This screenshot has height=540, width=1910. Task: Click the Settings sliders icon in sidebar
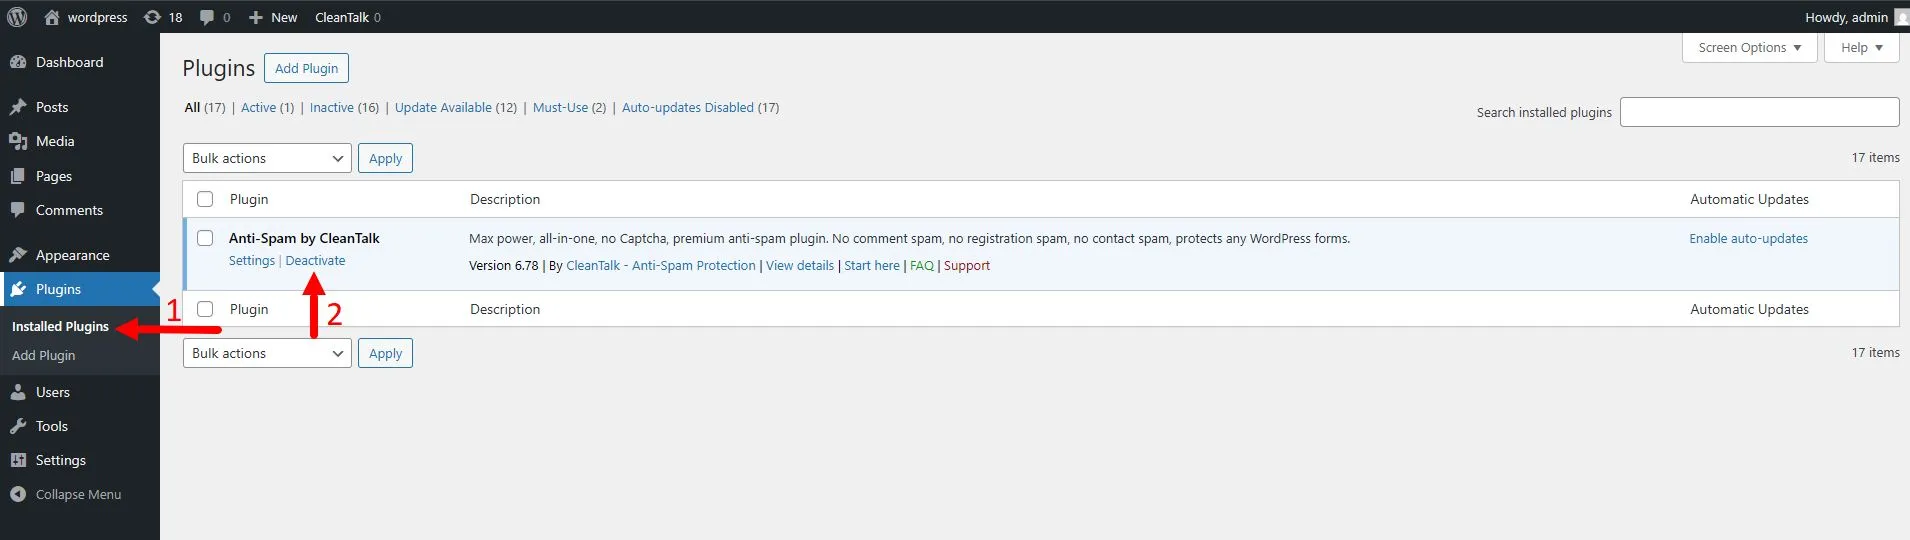point(18,460)
